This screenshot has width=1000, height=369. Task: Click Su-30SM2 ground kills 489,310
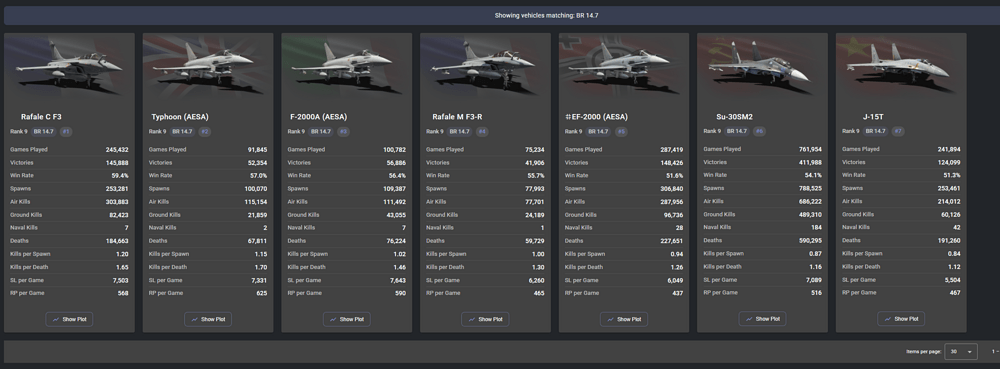click(x=810, y=215)
